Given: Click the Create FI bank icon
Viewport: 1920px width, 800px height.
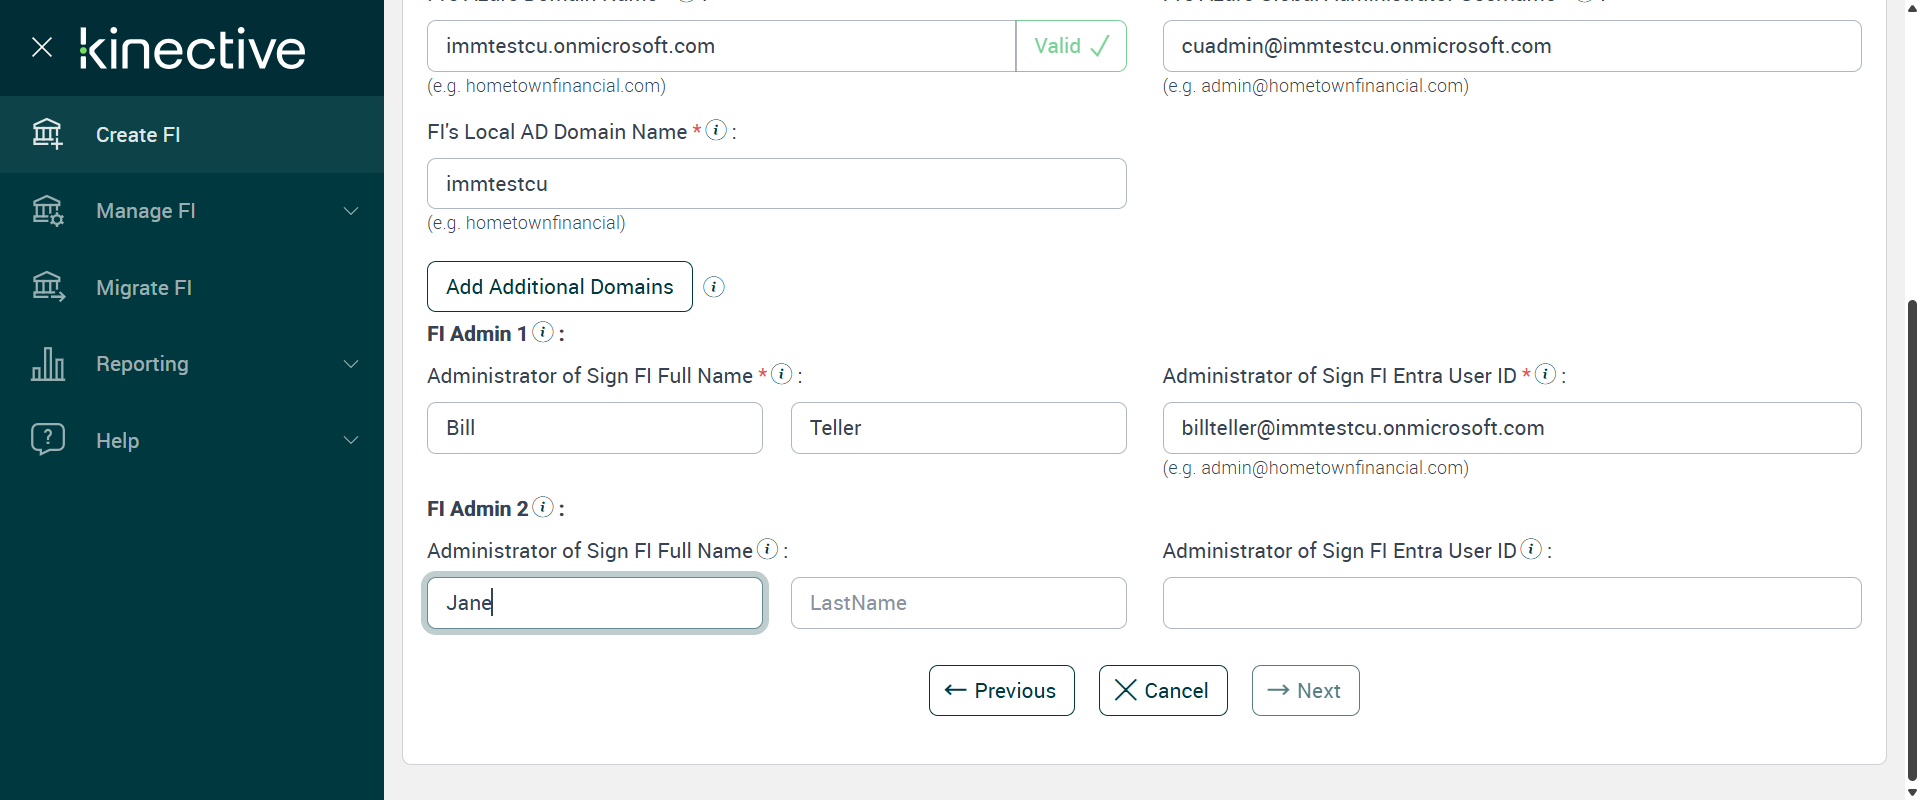Looking at the screenshot, I should [47, 134].
